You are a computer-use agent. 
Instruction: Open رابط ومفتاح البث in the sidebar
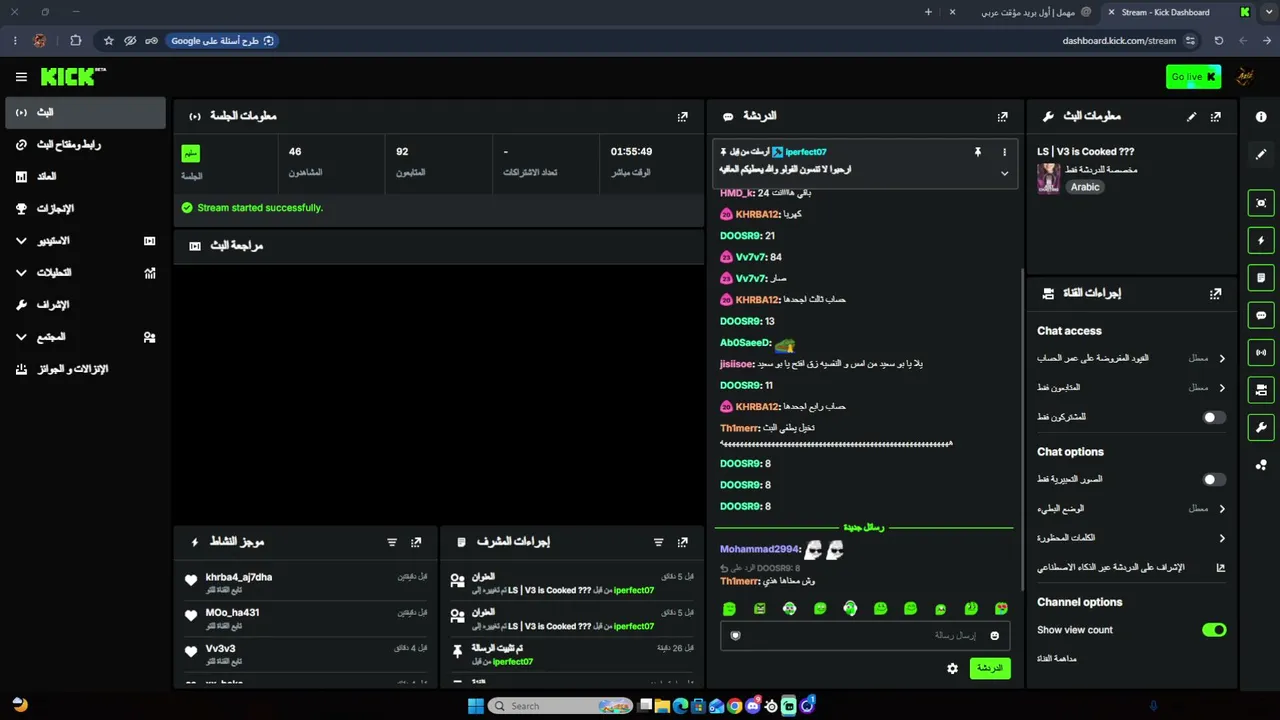85,145
